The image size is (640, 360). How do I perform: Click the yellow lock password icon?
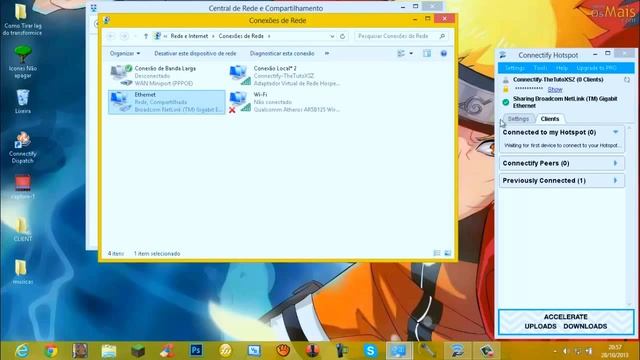pyautogui.click(x=506, y=89)
